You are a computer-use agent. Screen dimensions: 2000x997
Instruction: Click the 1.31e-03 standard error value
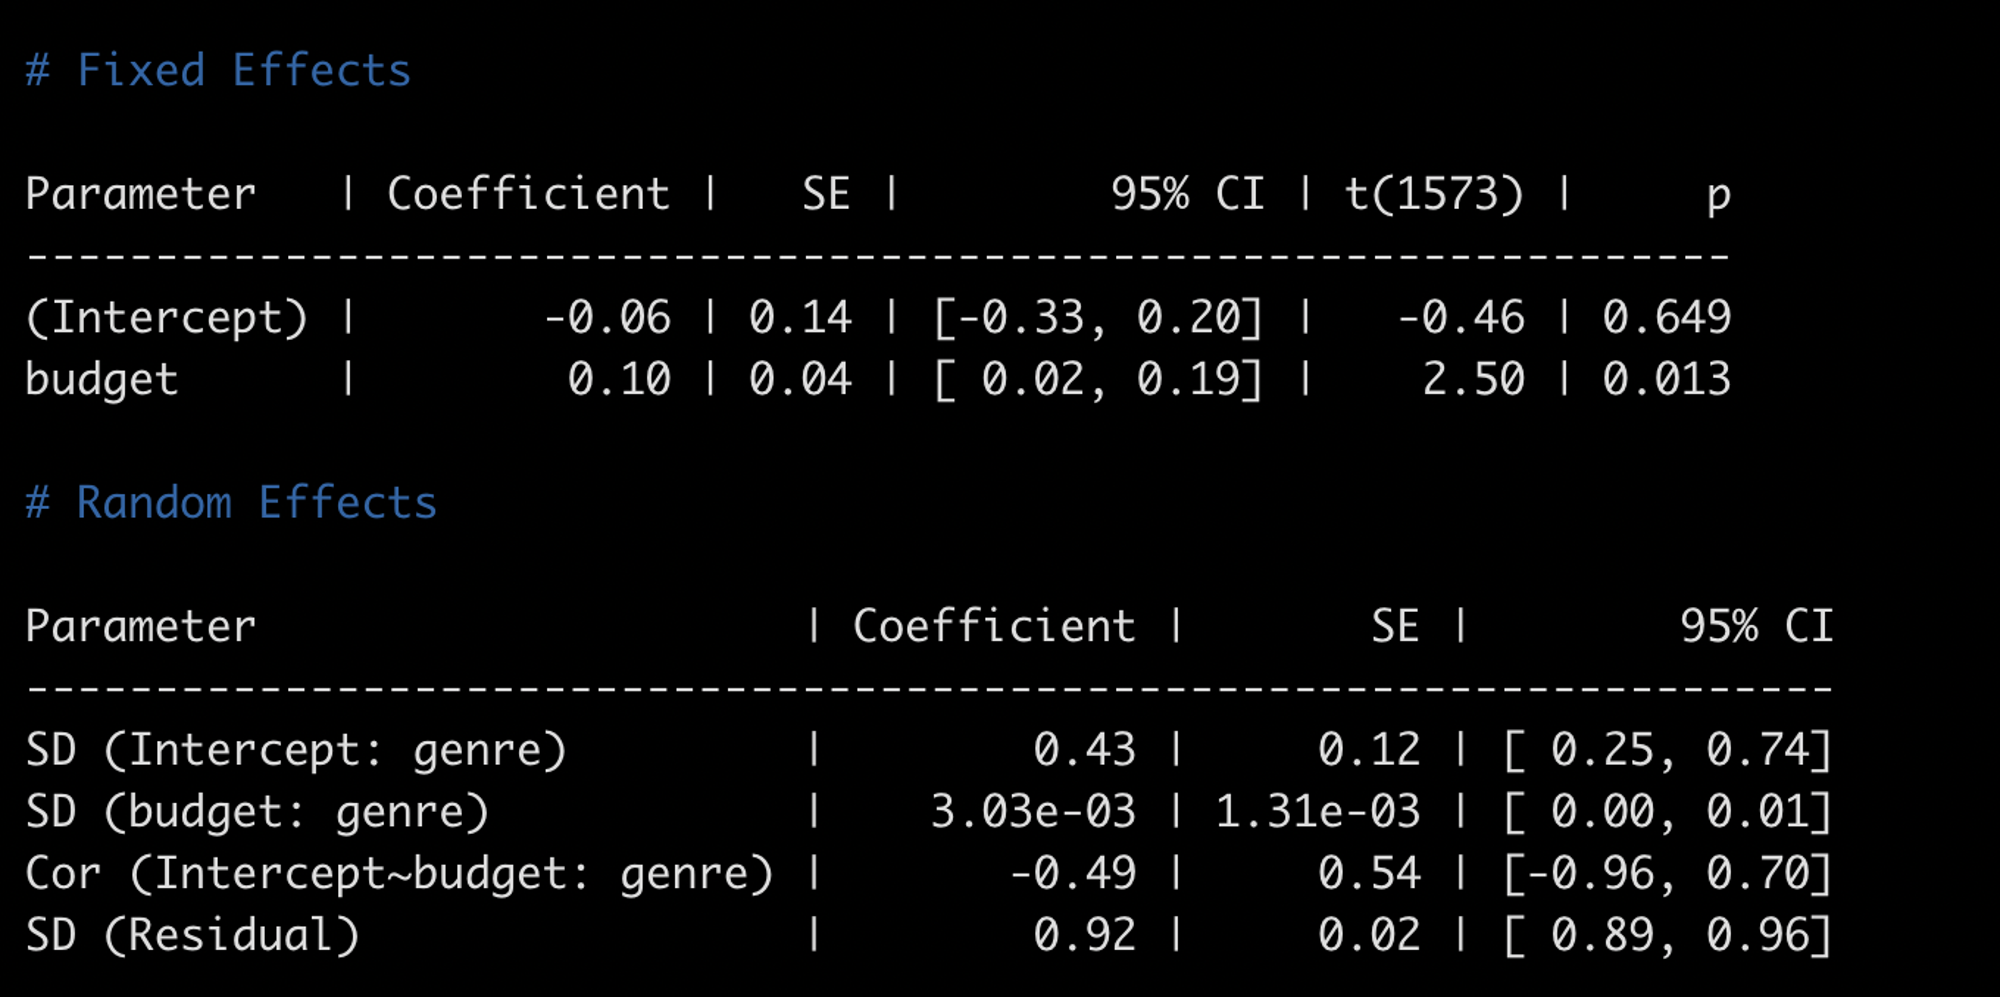tap(1318, 812)
